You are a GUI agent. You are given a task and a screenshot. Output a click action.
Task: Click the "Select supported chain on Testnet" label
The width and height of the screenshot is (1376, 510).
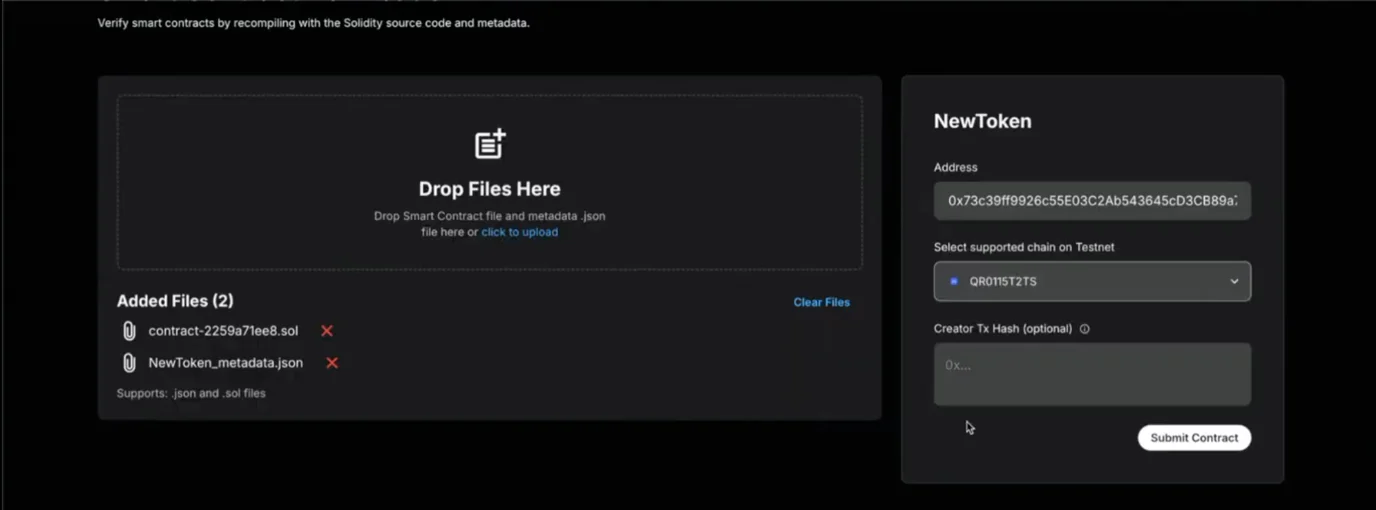(1023, 247)
